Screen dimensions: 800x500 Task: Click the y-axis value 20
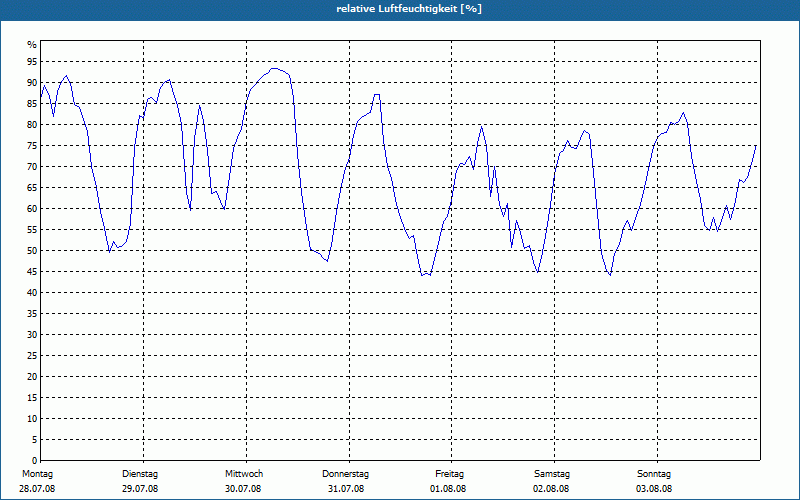point(32,377)
